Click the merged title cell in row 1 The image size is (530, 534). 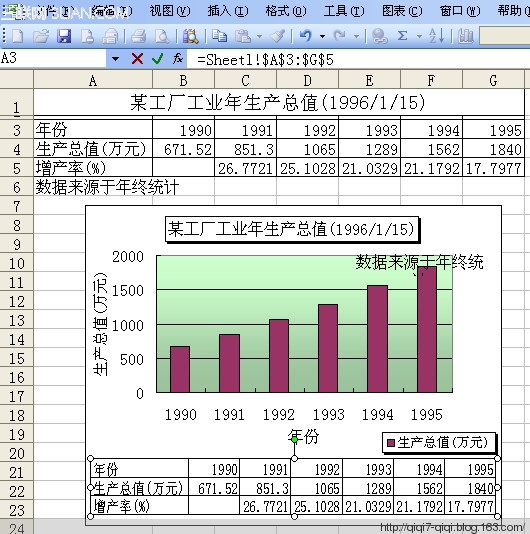click(x=279, y=103)
